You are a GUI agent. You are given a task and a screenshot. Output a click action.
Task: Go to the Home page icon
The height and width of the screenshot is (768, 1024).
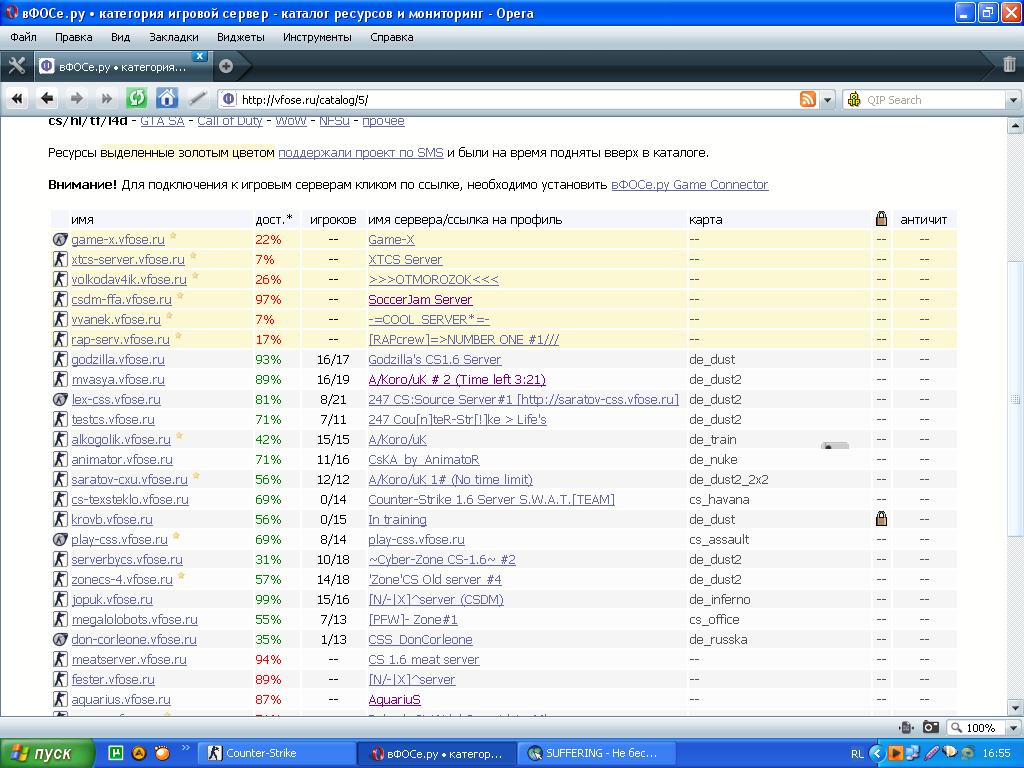[167, 98]
